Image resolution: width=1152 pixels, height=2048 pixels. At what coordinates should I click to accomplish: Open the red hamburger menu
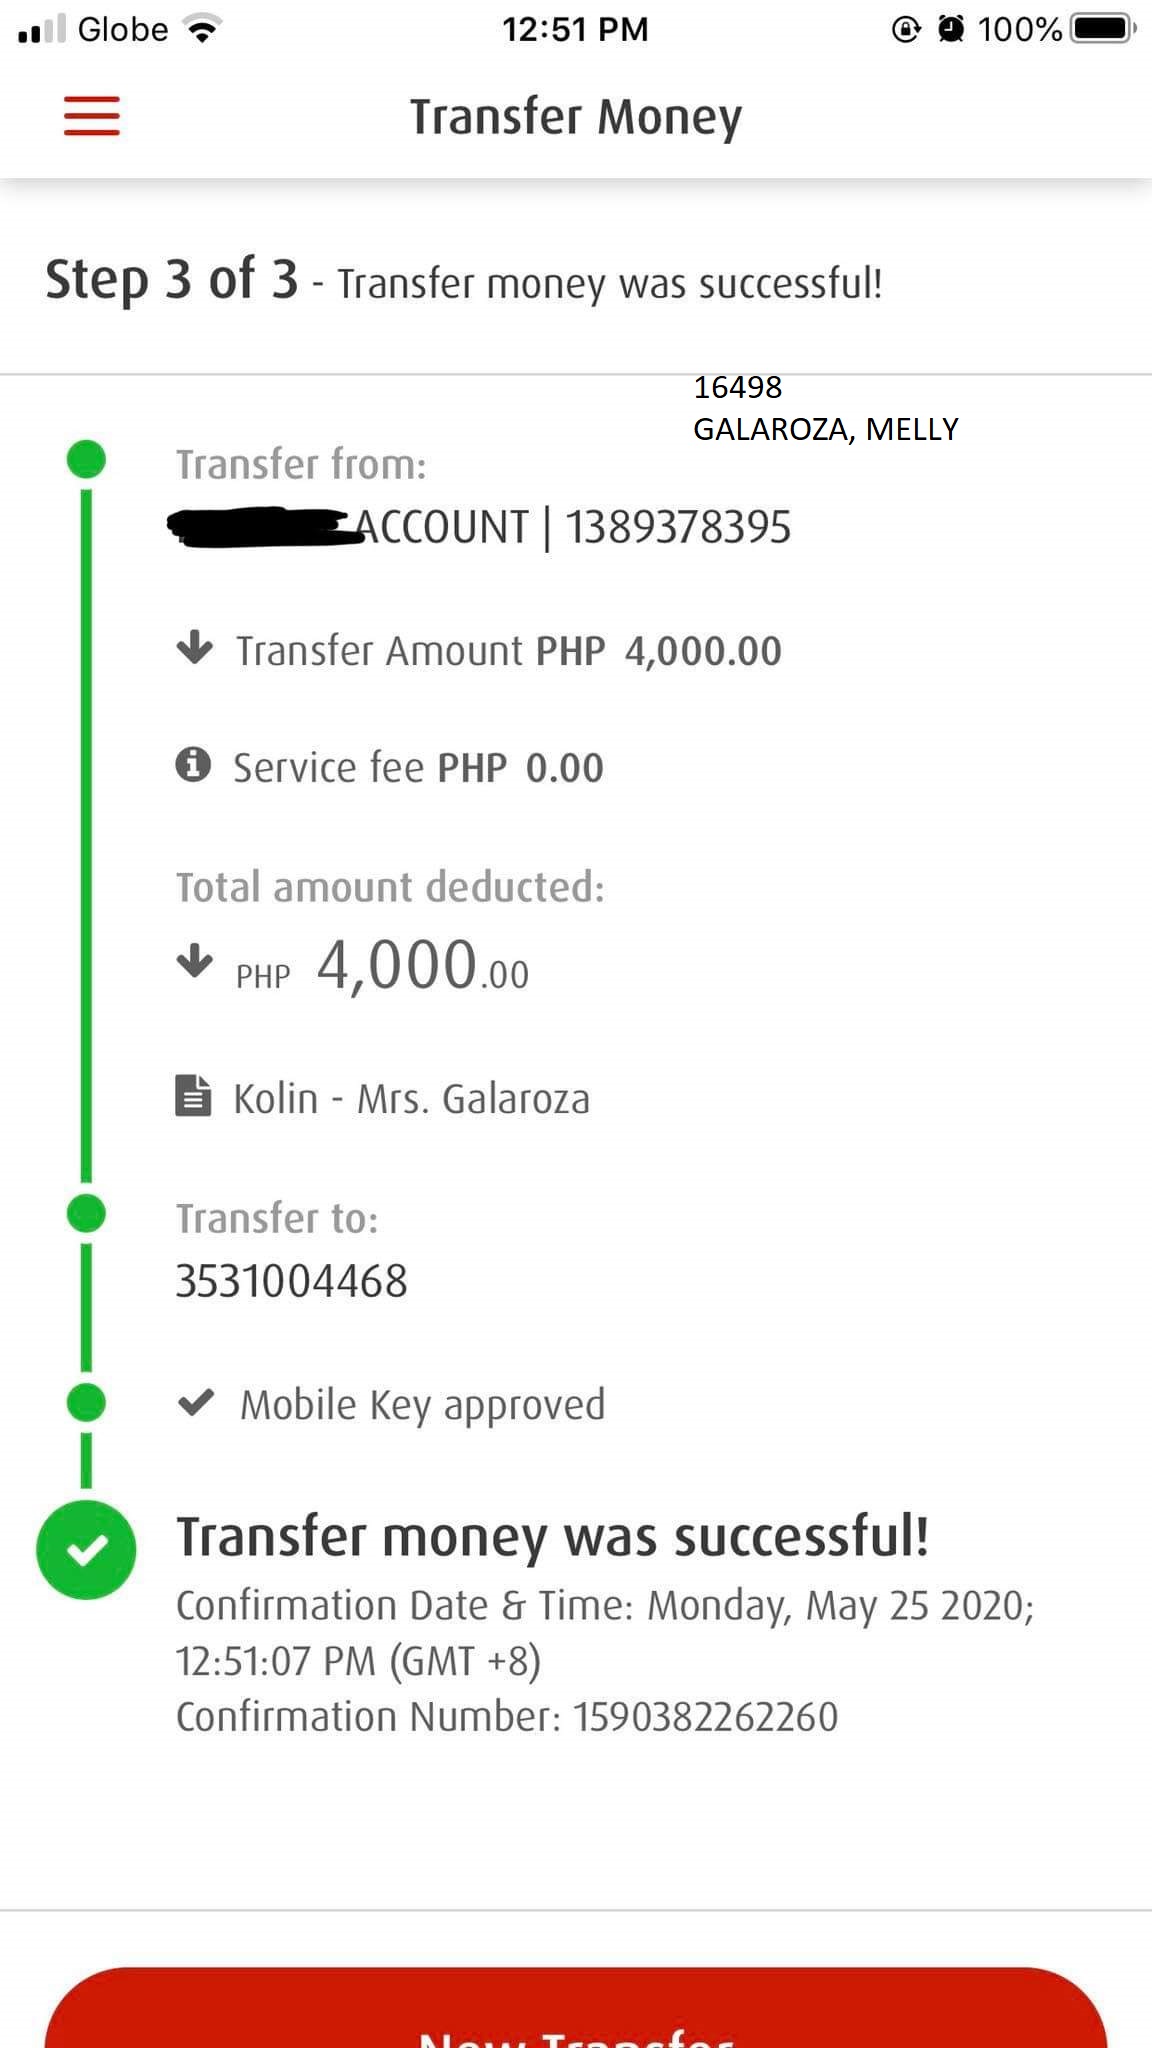(x=92, y=116)
